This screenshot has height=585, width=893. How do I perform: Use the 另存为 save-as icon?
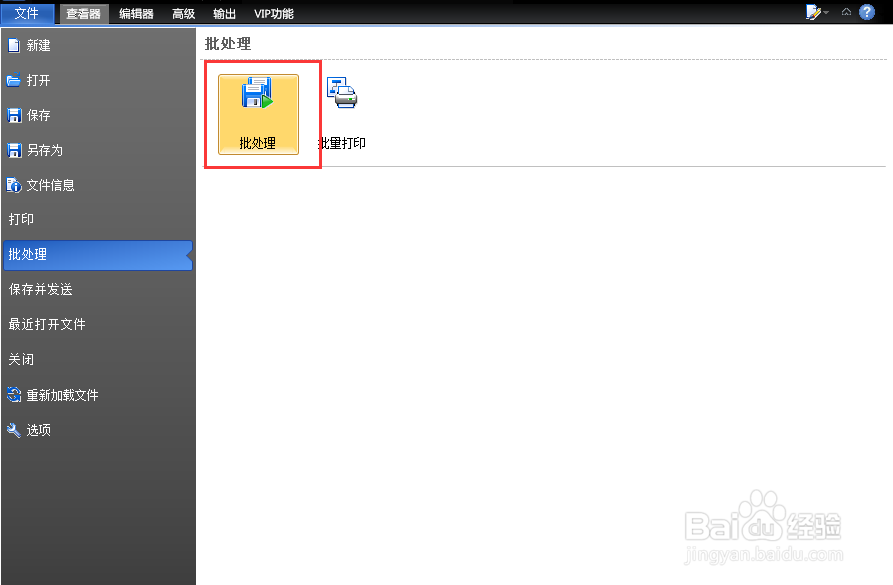[14, 150]
